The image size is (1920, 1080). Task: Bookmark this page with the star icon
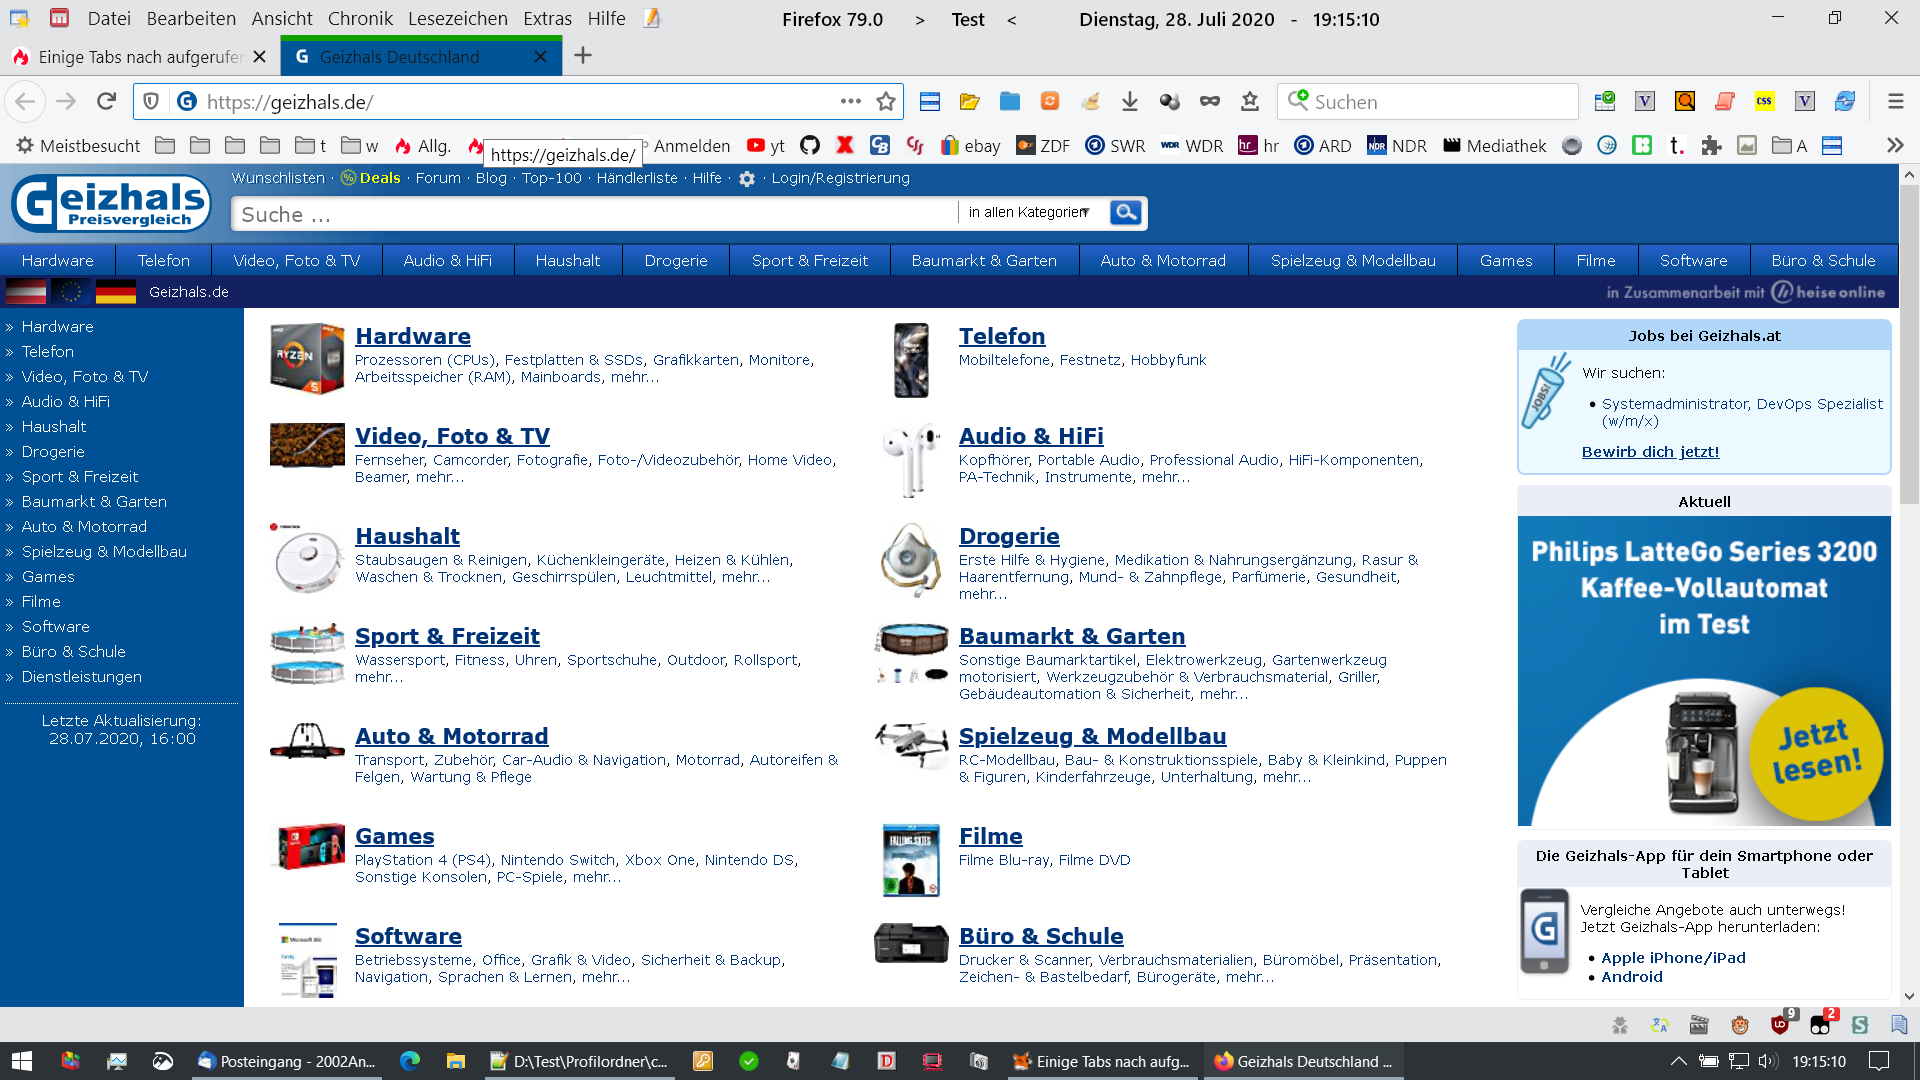click(885, 101)
